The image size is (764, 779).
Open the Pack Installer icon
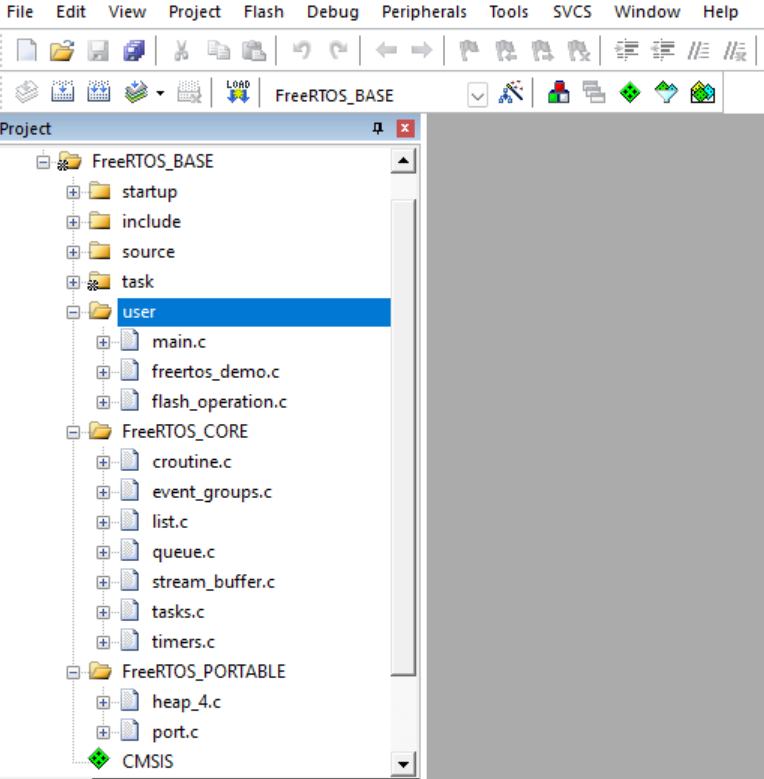(702, 92)
